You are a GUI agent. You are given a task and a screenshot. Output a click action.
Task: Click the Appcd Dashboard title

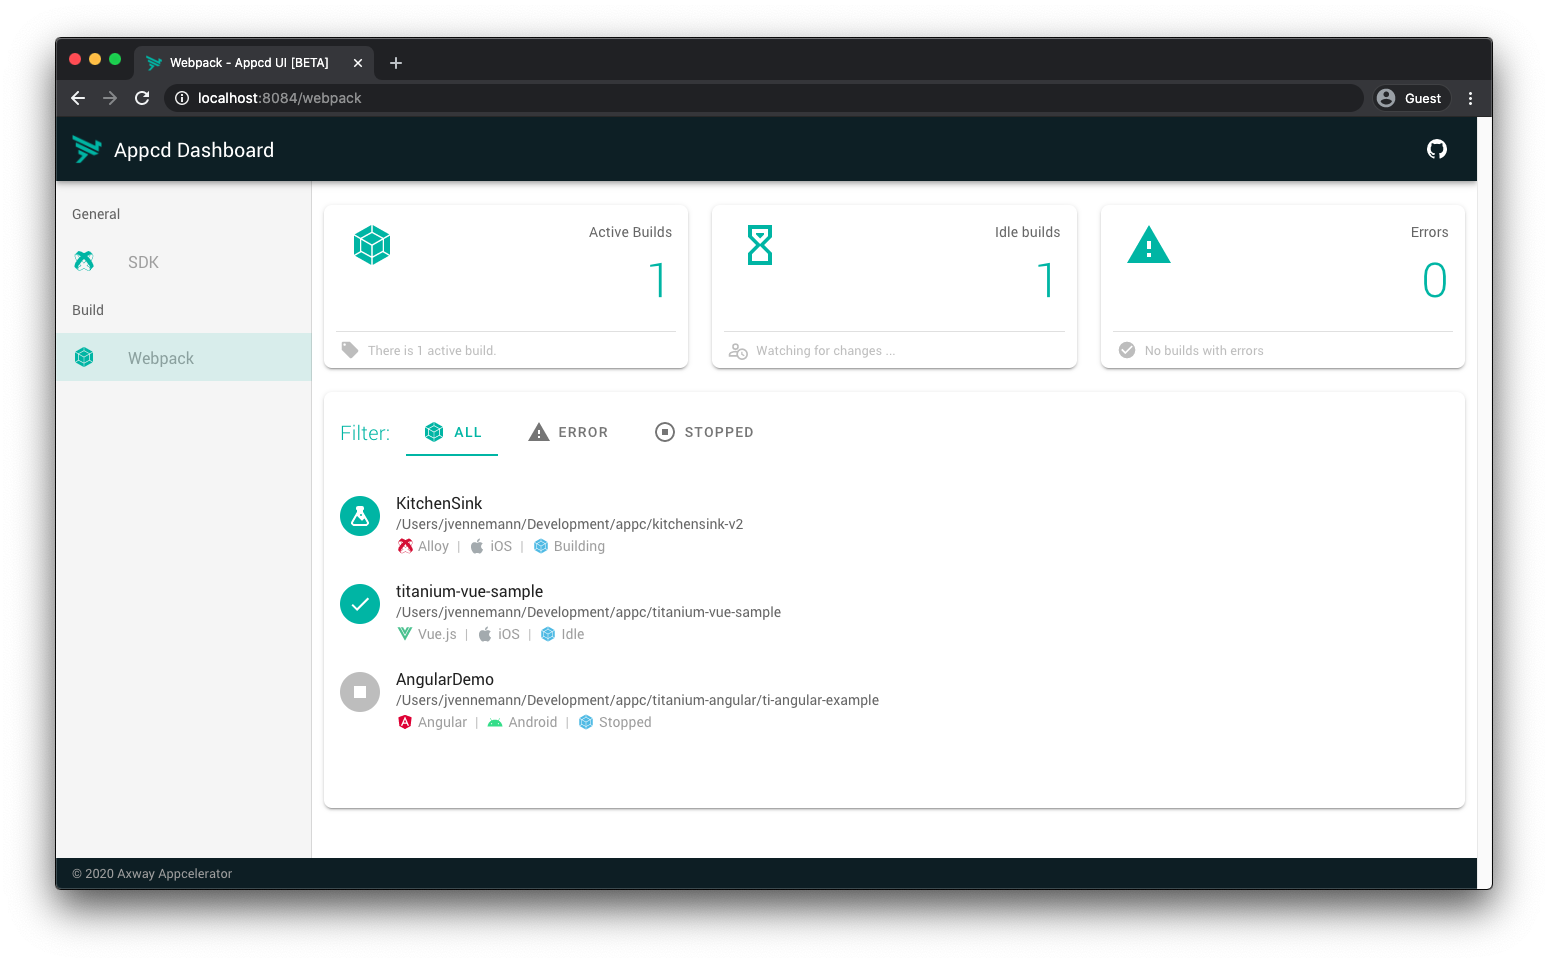pyautogui.click(x=194, y=150)
